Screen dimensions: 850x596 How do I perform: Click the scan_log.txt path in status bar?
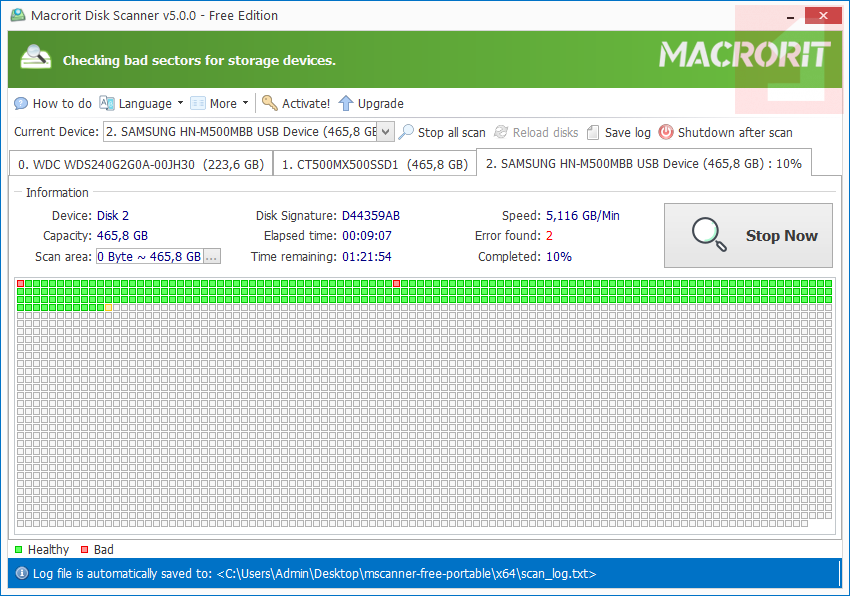407,574
